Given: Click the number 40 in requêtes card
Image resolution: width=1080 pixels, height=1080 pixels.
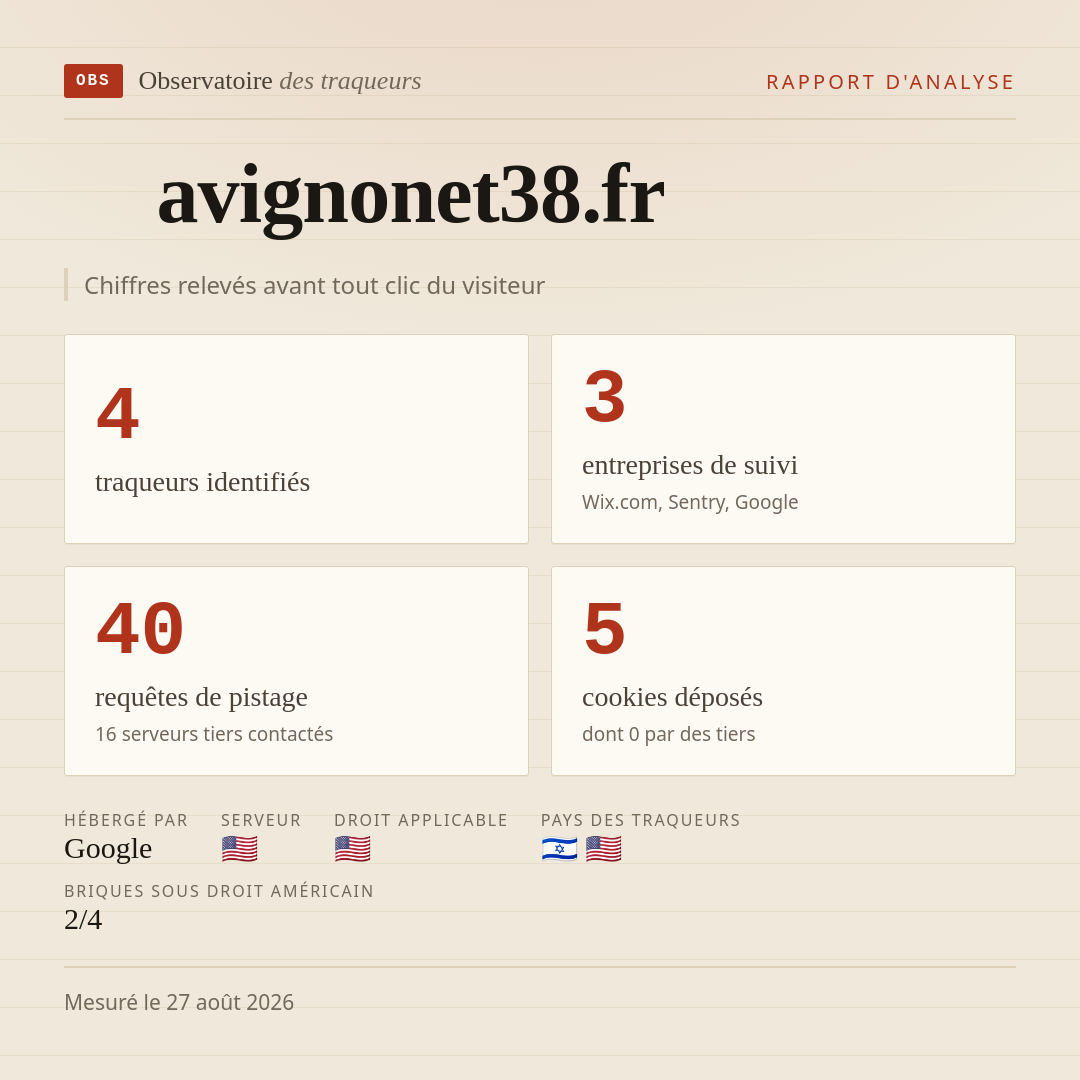Looking at the screenshot, I should (141, 629).
